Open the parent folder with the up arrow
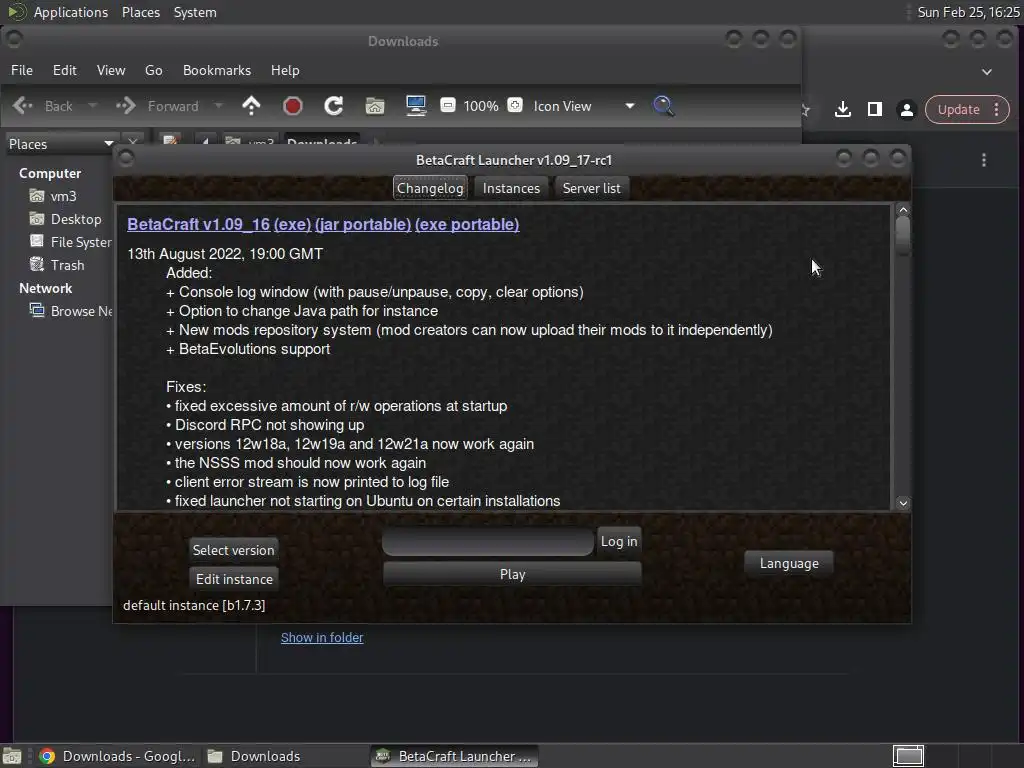This screenshot has width=1024, height=768. (251, 106)
